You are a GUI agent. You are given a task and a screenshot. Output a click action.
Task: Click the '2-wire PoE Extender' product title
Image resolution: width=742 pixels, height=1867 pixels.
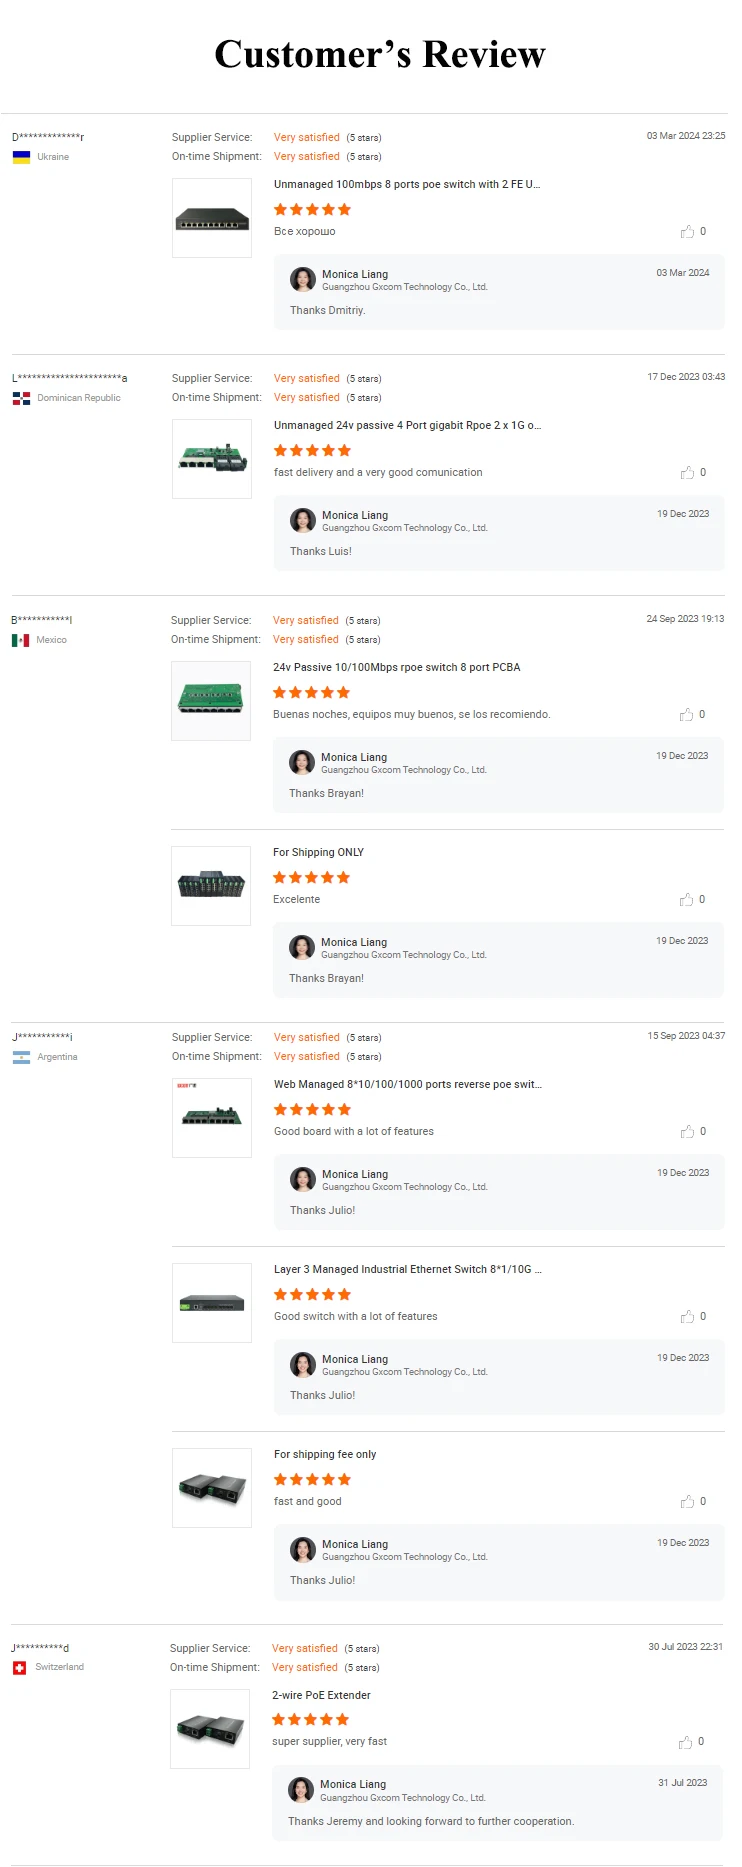[321, 1696]
